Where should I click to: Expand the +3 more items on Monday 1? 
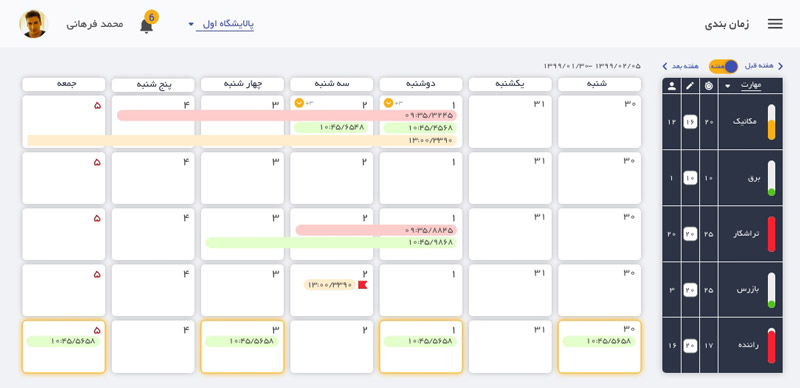[388, 103]
